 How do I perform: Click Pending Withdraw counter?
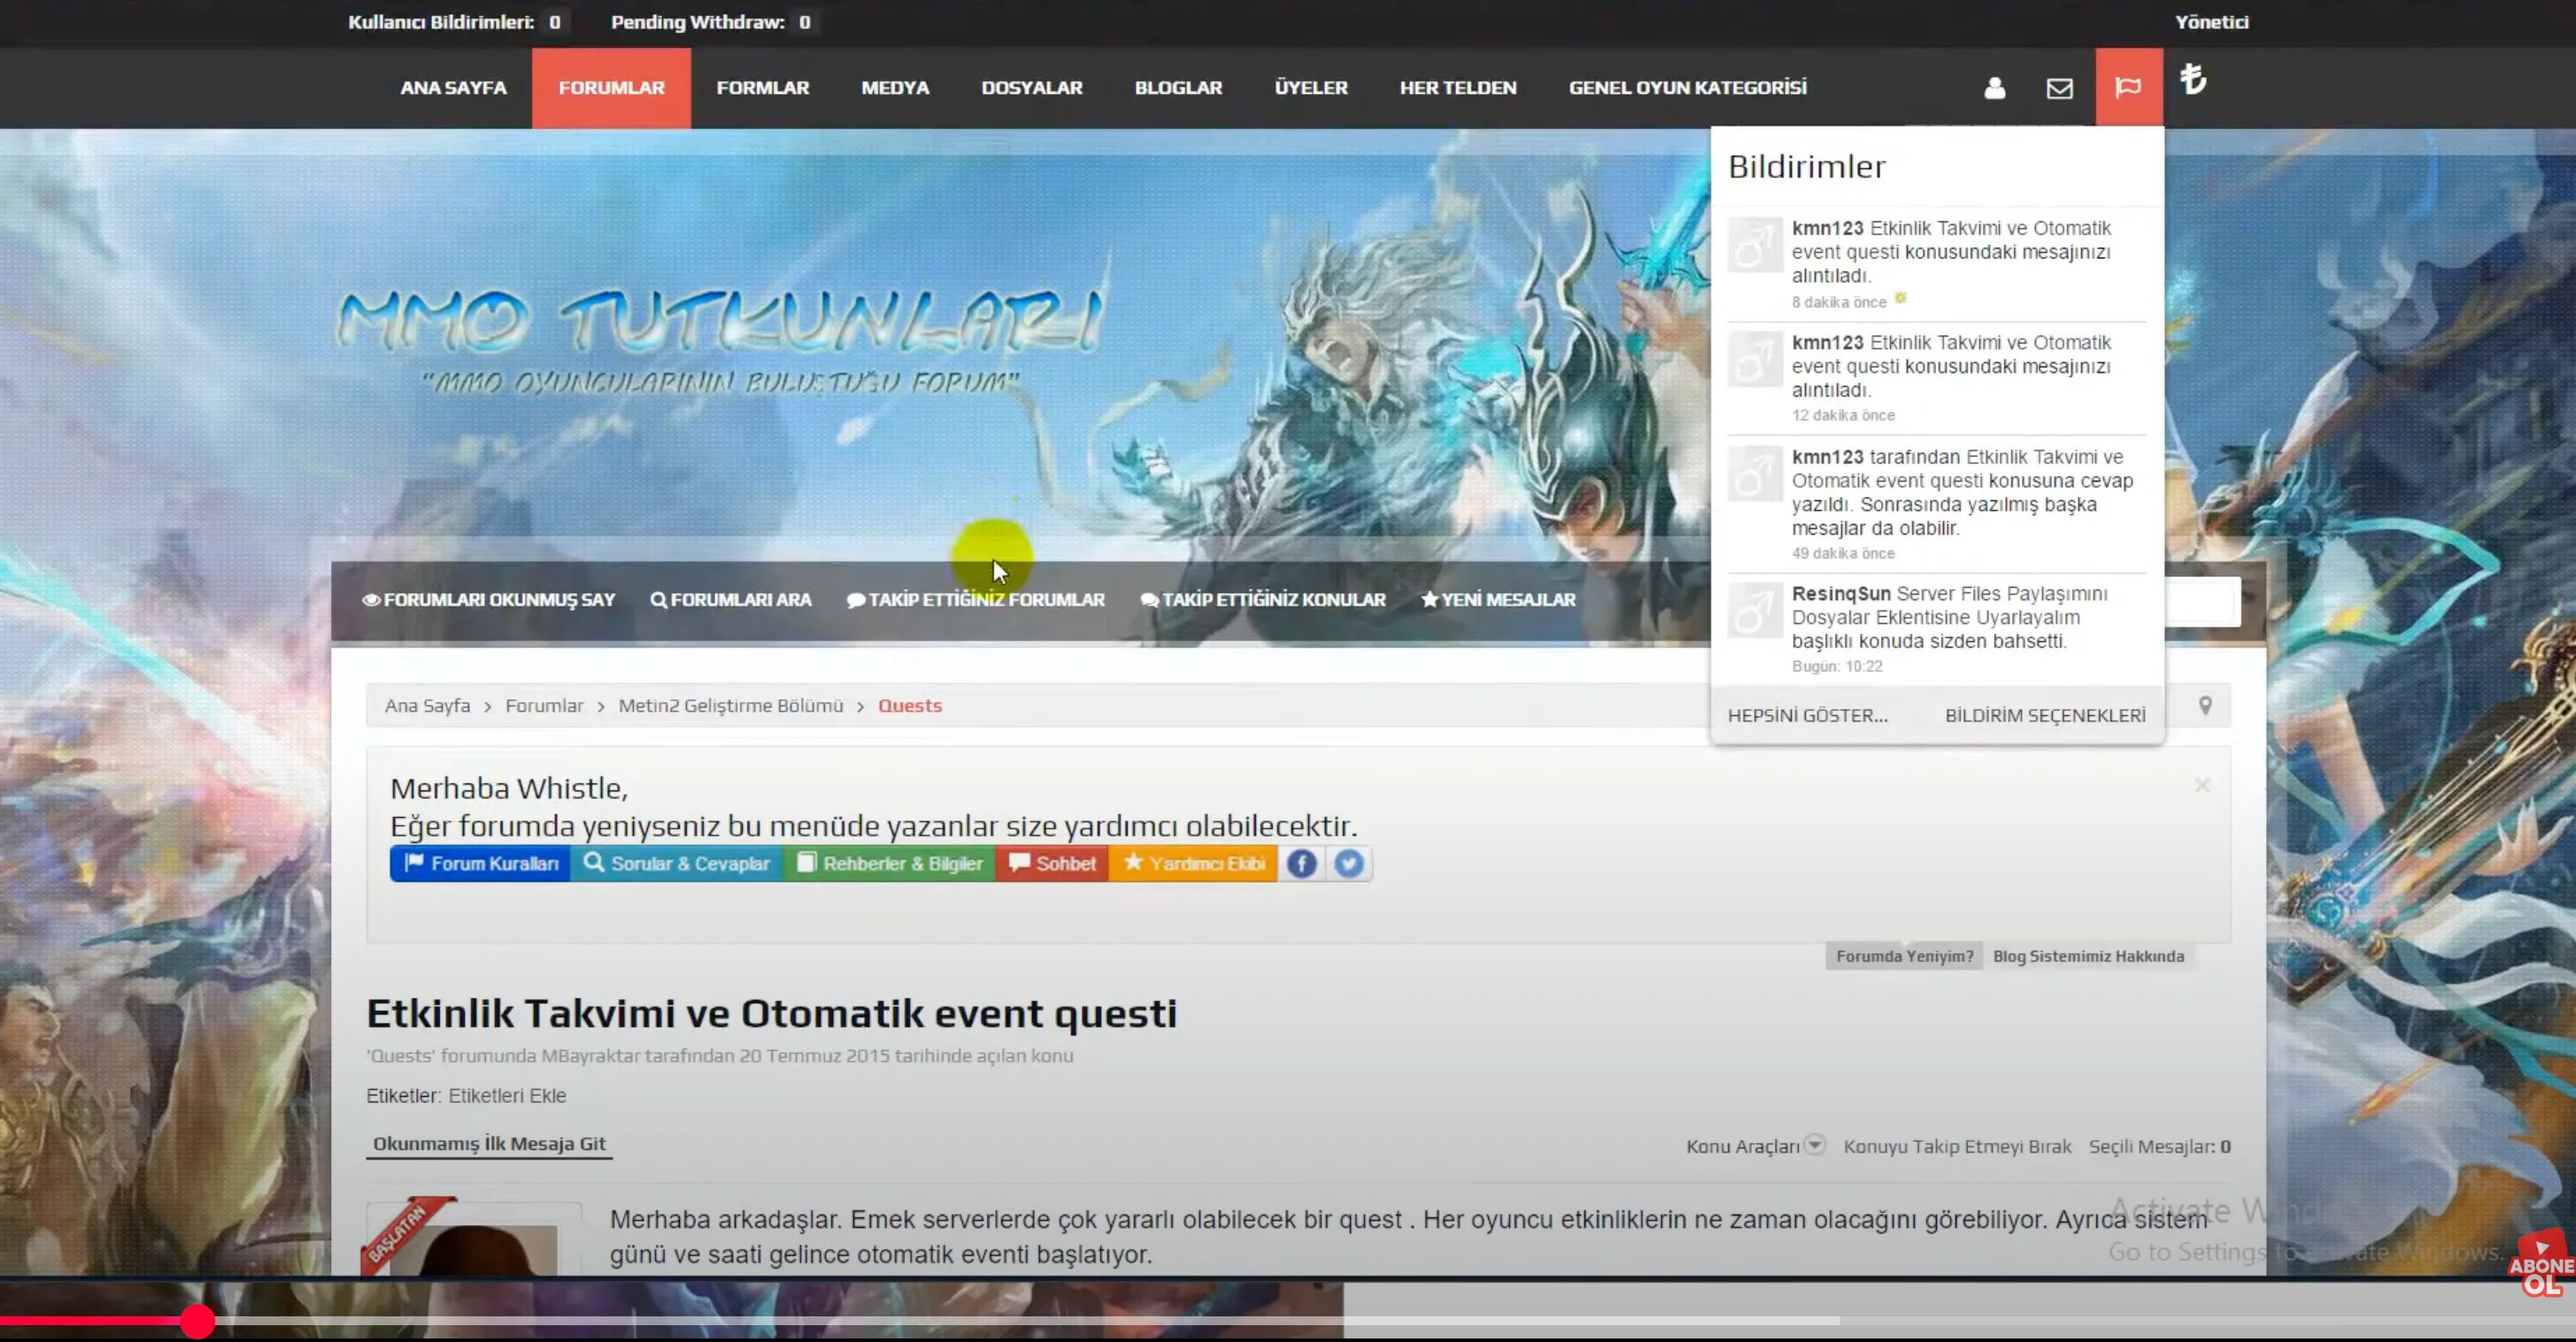(x=714, y=22)
